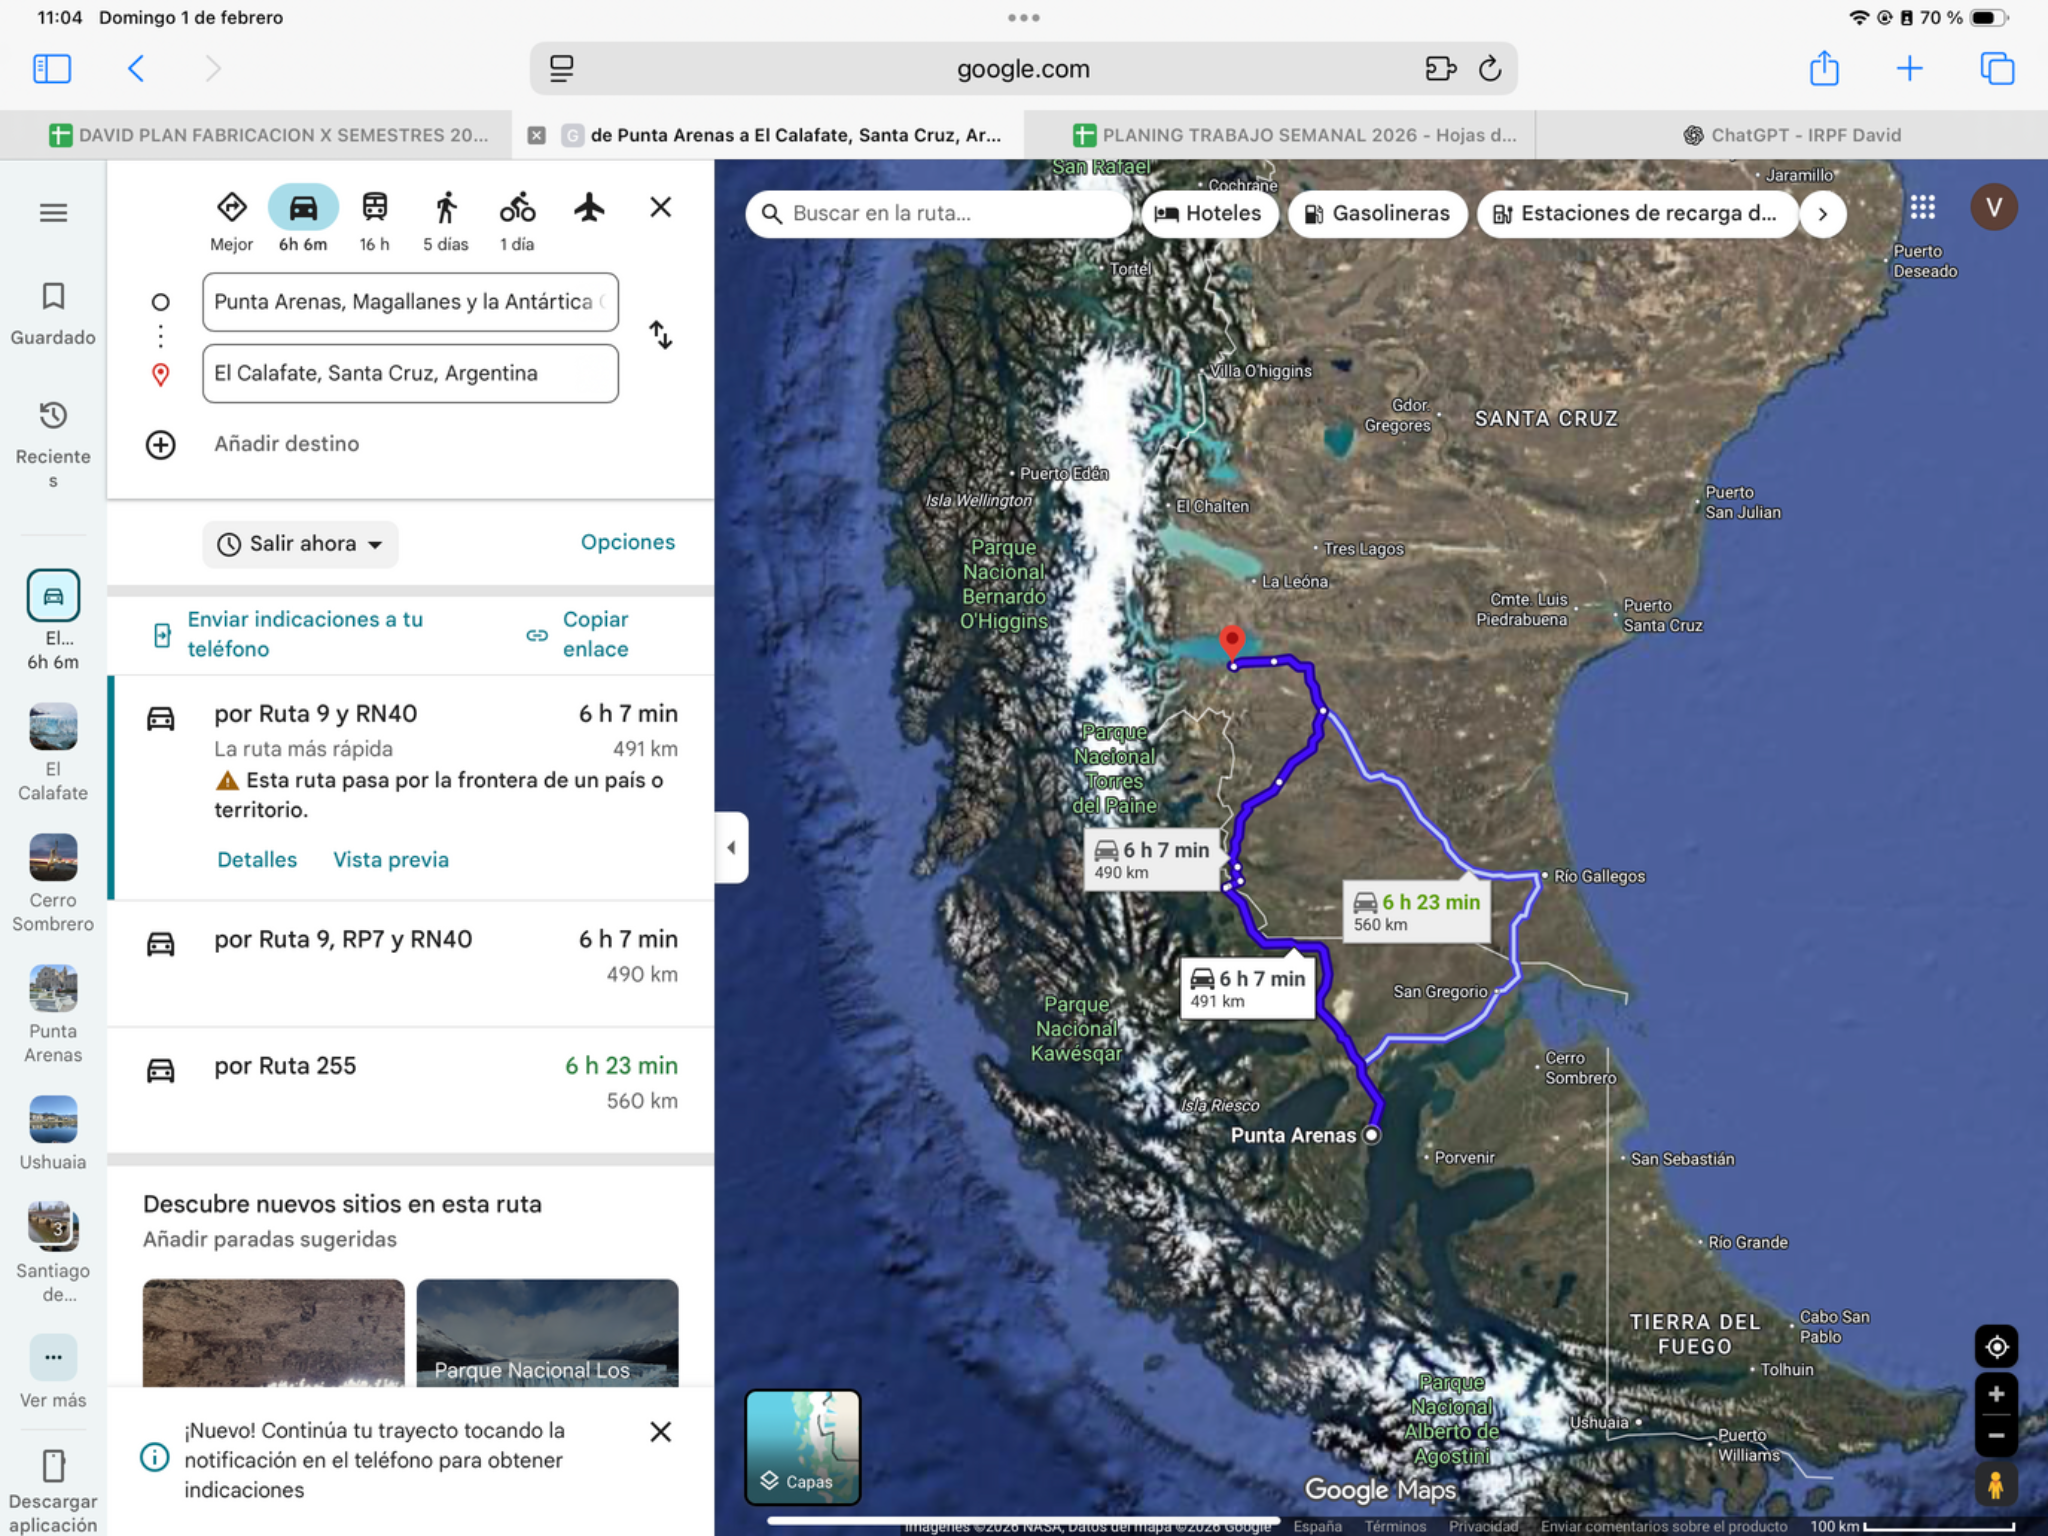
Task: Open the Guardado saved places
Action: click(53, 314)
